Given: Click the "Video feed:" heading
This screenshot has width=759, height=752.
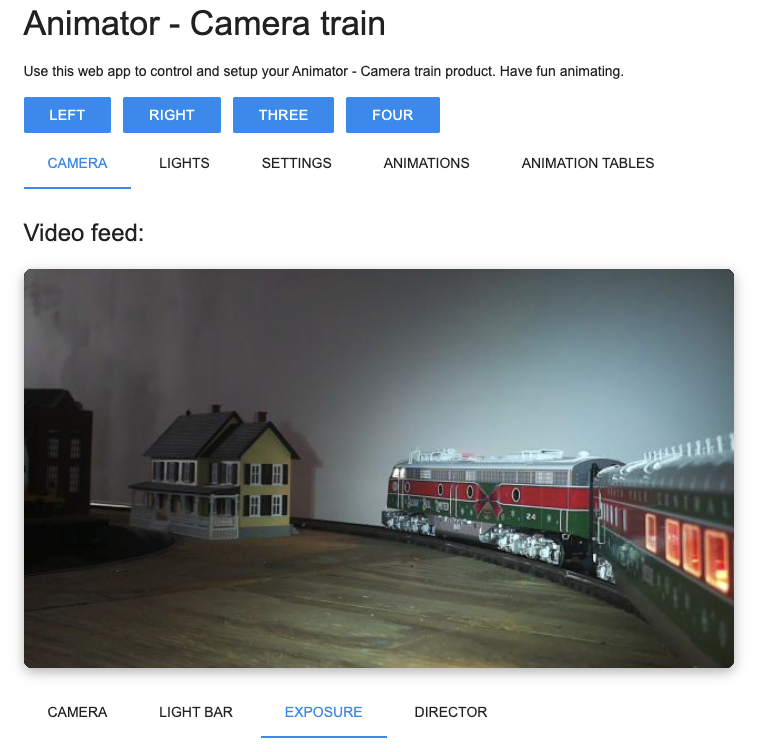Looking at the screenshot, I should [x=84, y=233].
